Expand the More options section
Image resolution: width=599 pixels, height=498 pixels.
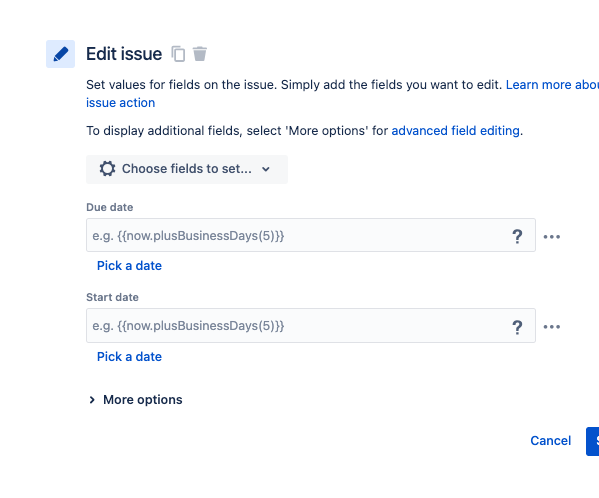(x=136, y=400)
